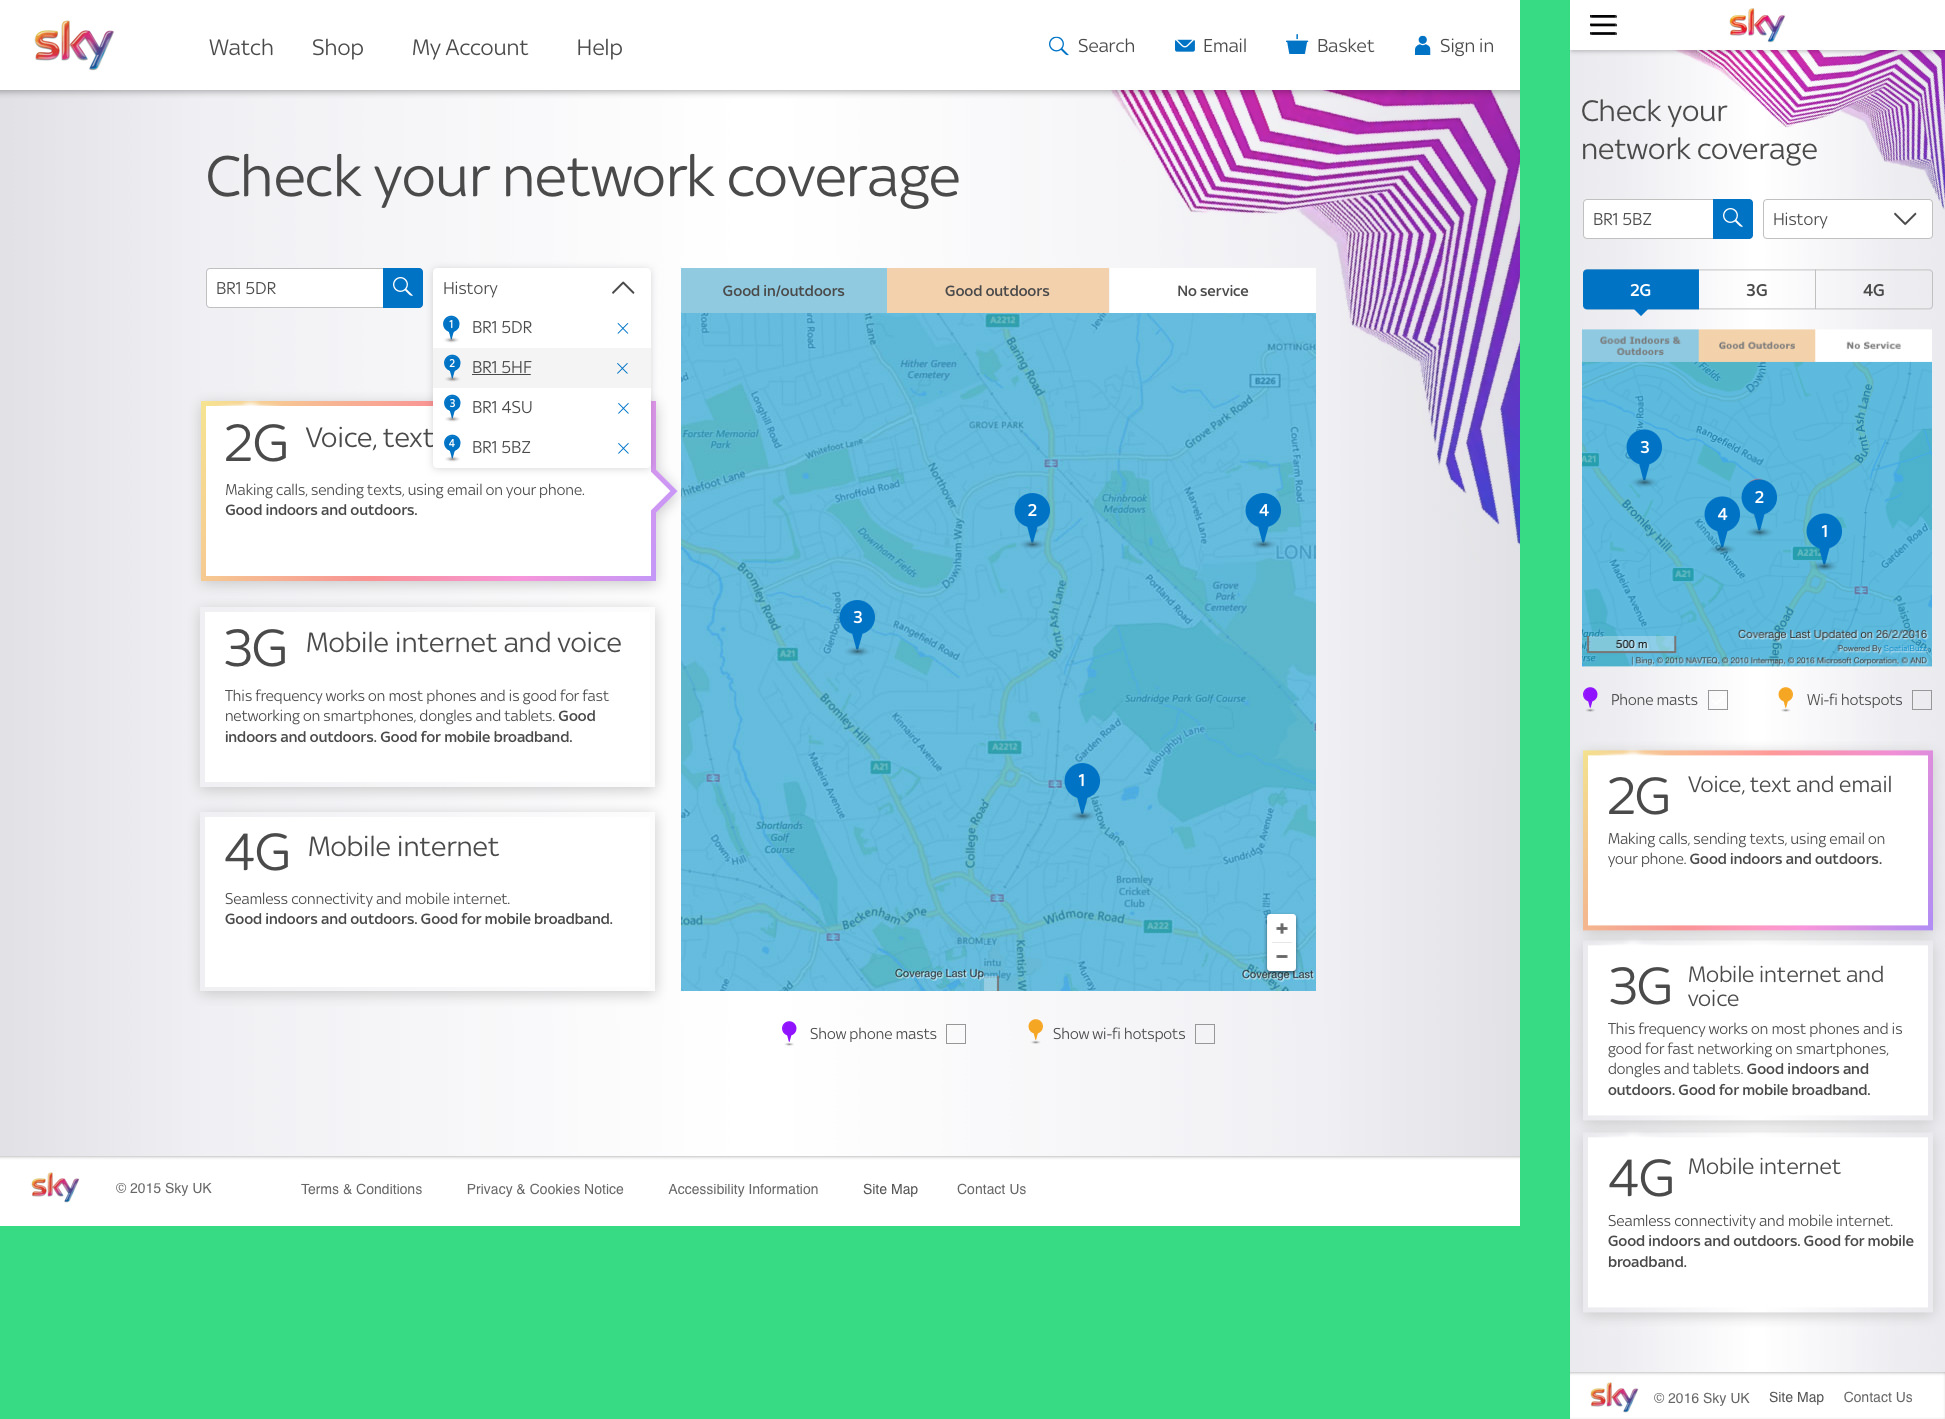The width and height of the screenshot is (1945, 1419).
Task: Click map pin 3 on mobile map
Action: [x=1644, y=456]
